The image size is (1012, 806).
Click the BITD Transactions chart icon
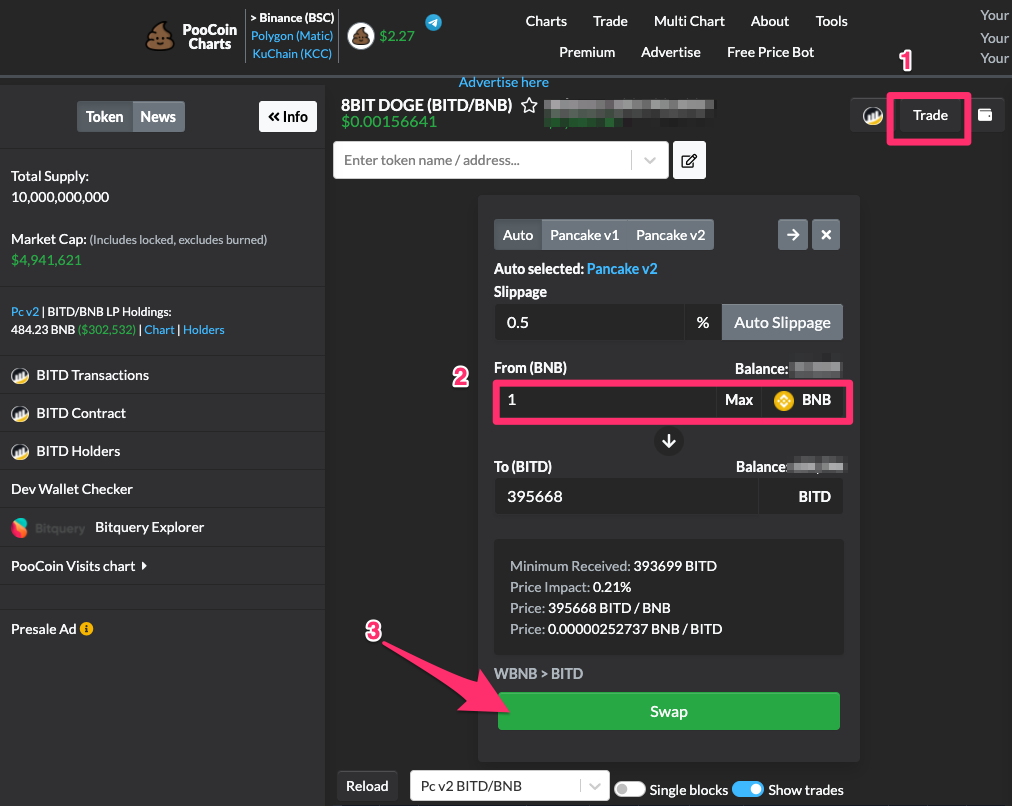[20, 376]
